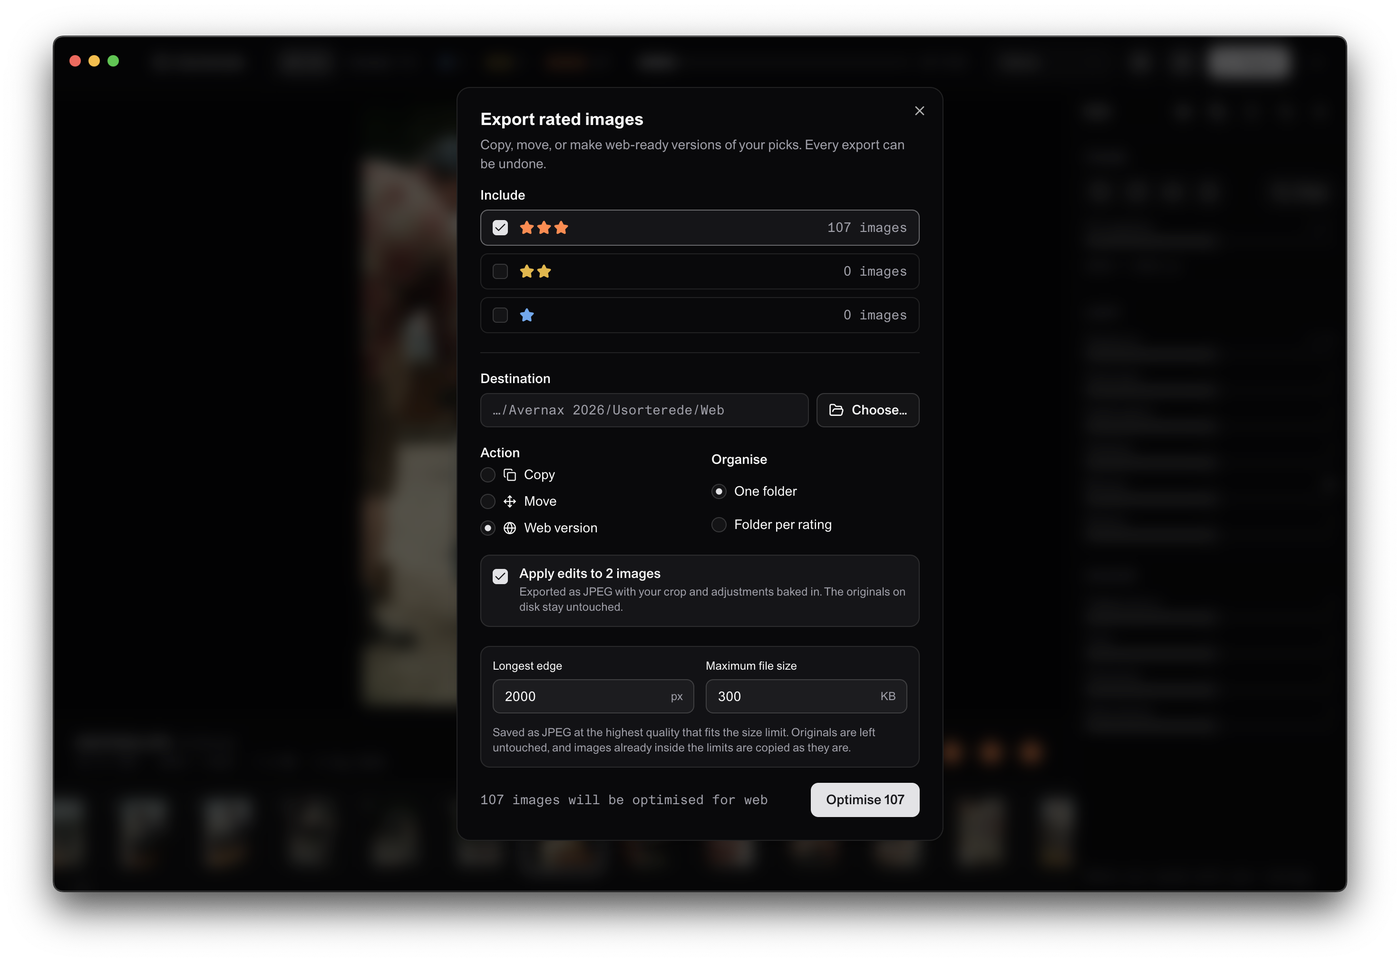
Task: Click the '0 images' count in the two-star row
Action: [875, 271]
